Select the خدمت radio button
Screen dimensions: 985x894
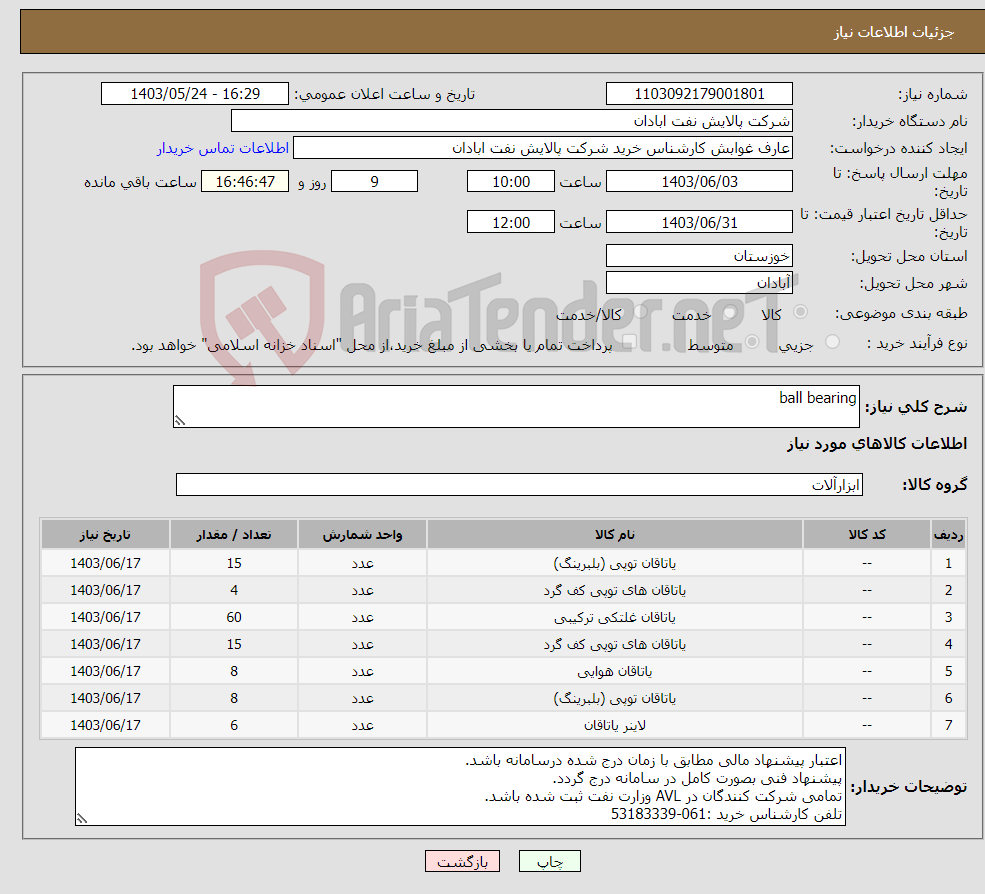point(730,312)
